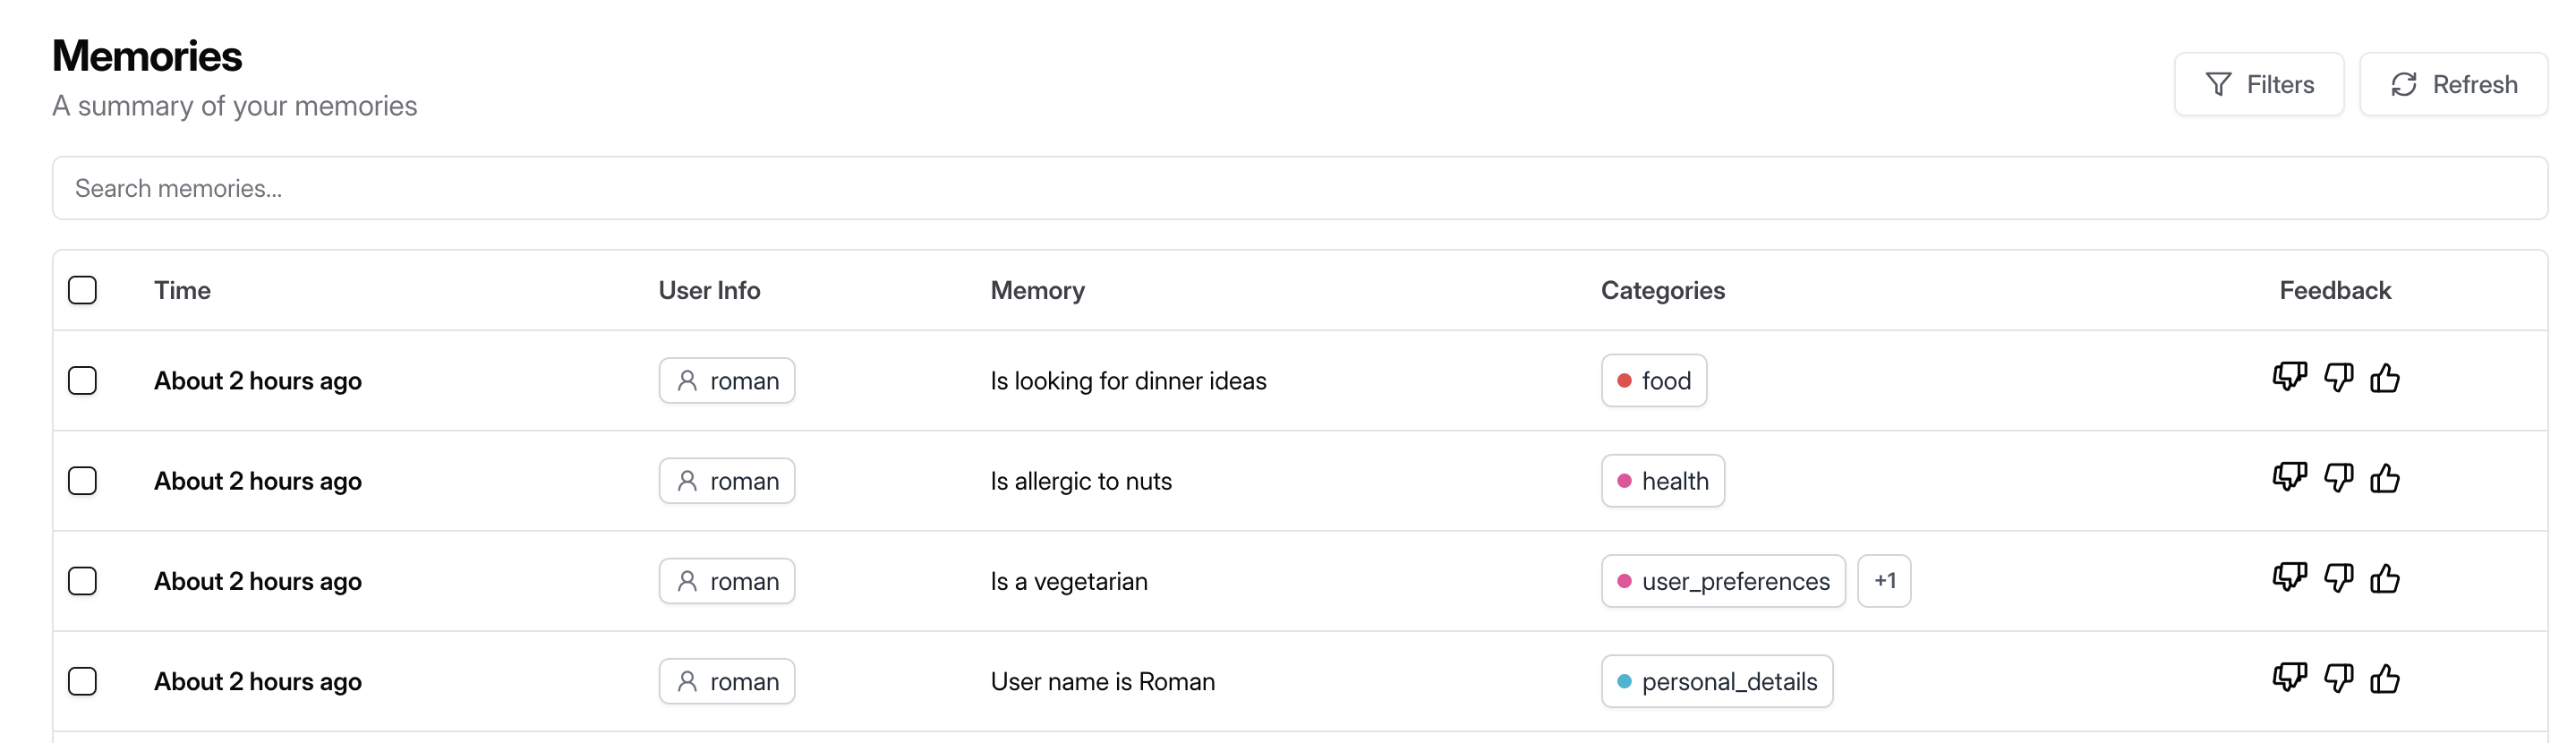Click the red-dotted food category tag

tap(1653, 381)
